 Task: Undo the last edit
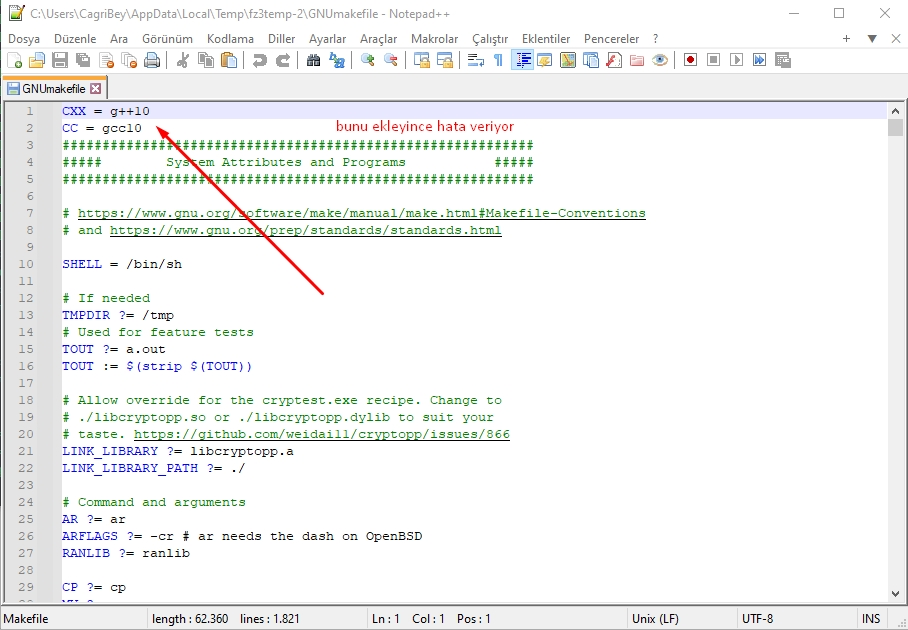259,60
